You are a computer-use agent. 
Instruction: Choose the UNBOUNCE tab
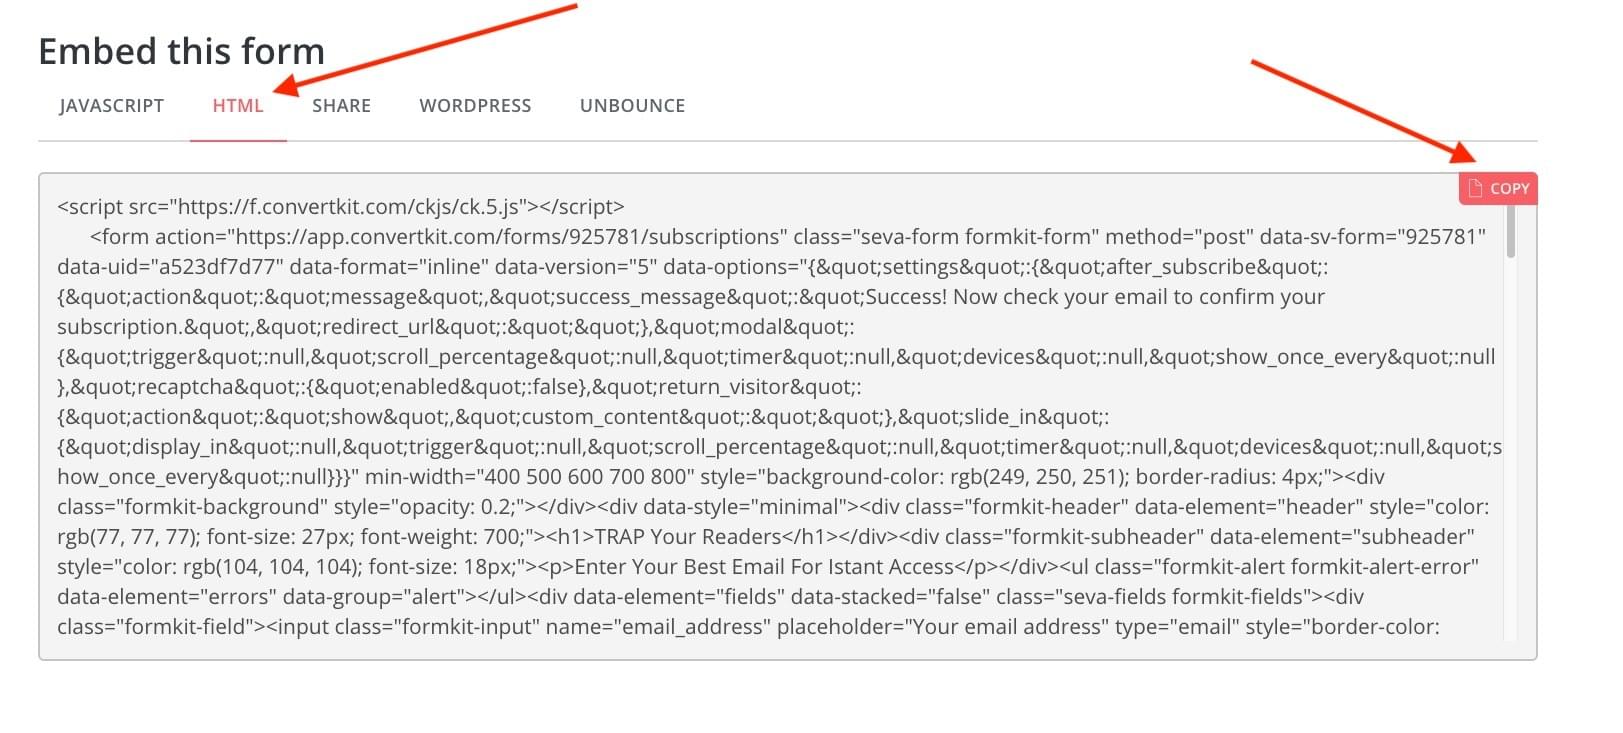click(632, 106)
